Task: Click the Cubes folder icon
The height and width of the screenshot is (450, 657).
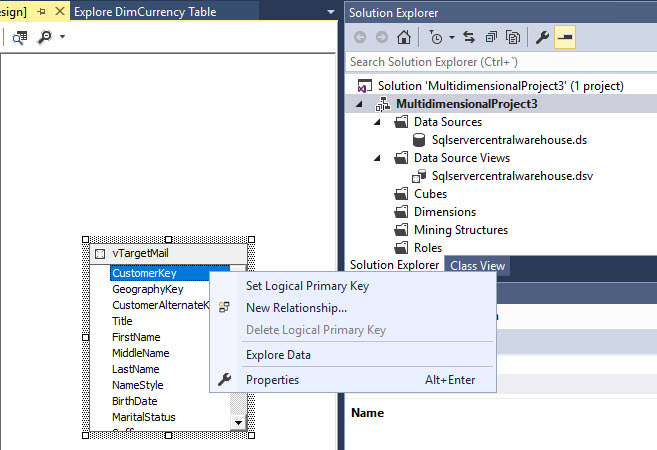Action: (401, 194)
